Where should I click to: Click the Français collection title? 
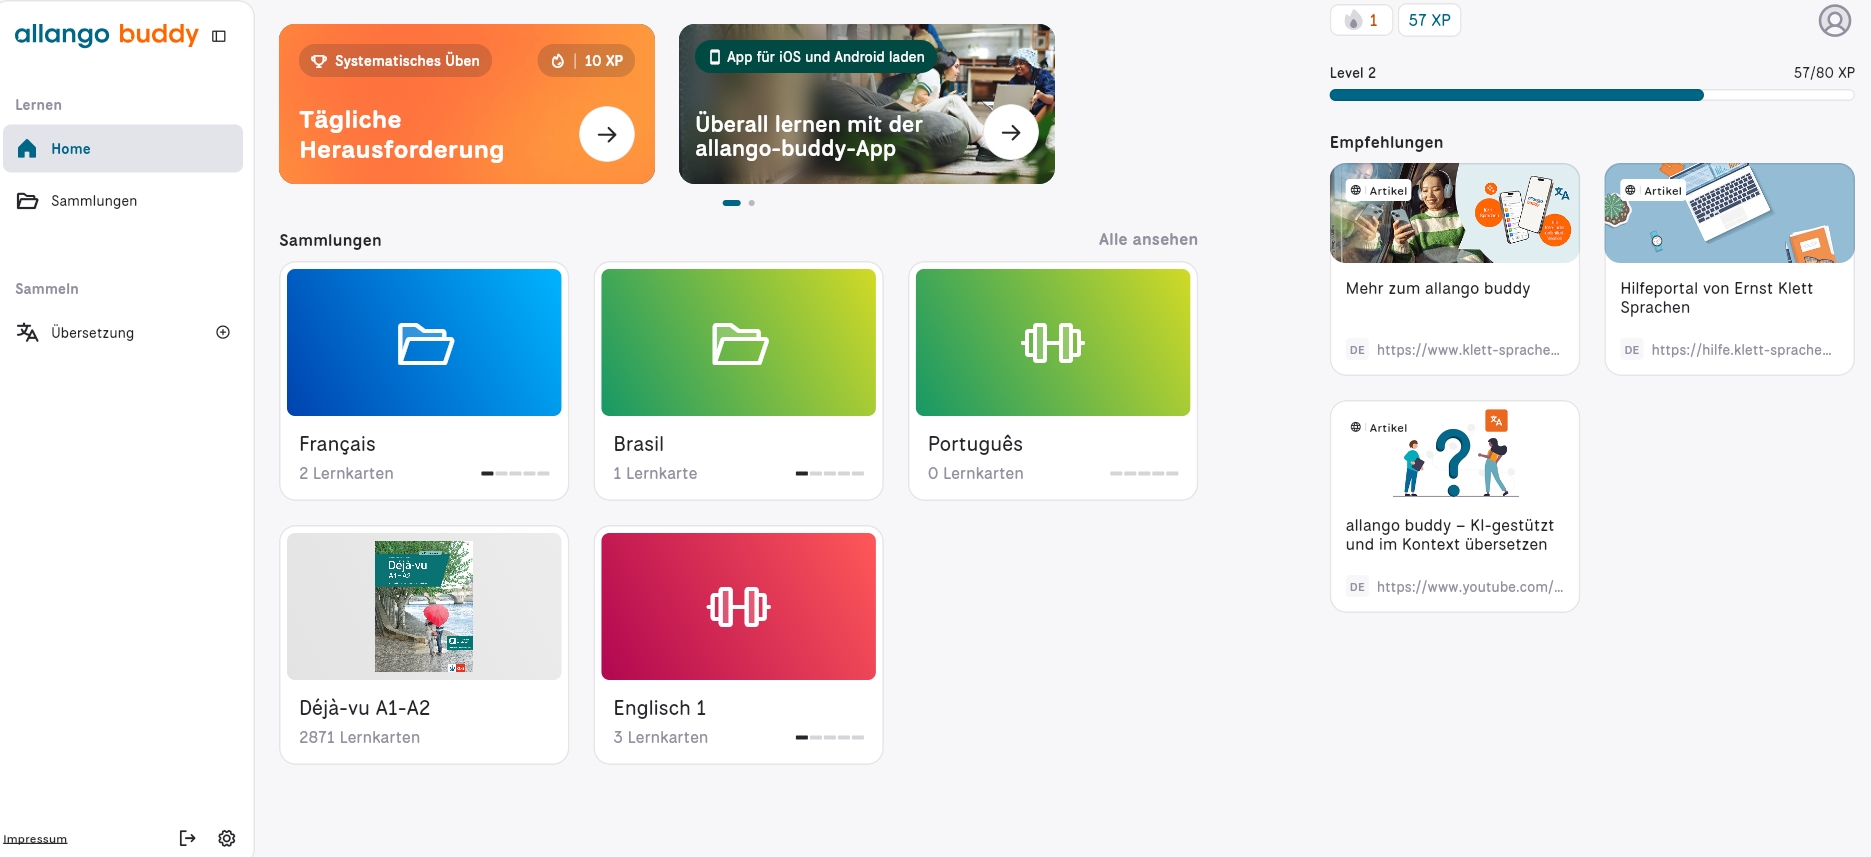(x=337, y=444)
